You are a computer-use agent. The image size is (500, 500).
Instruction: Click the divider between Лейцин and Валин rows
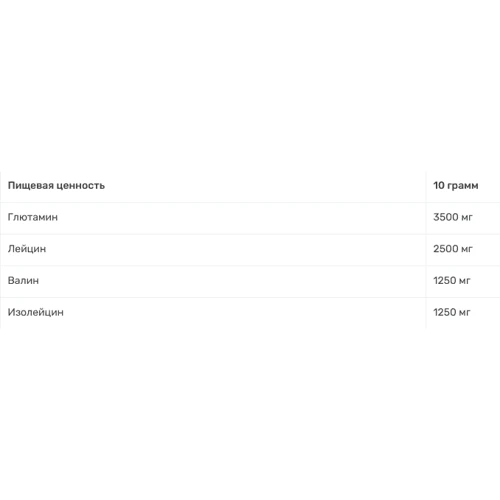coord(250,266)
